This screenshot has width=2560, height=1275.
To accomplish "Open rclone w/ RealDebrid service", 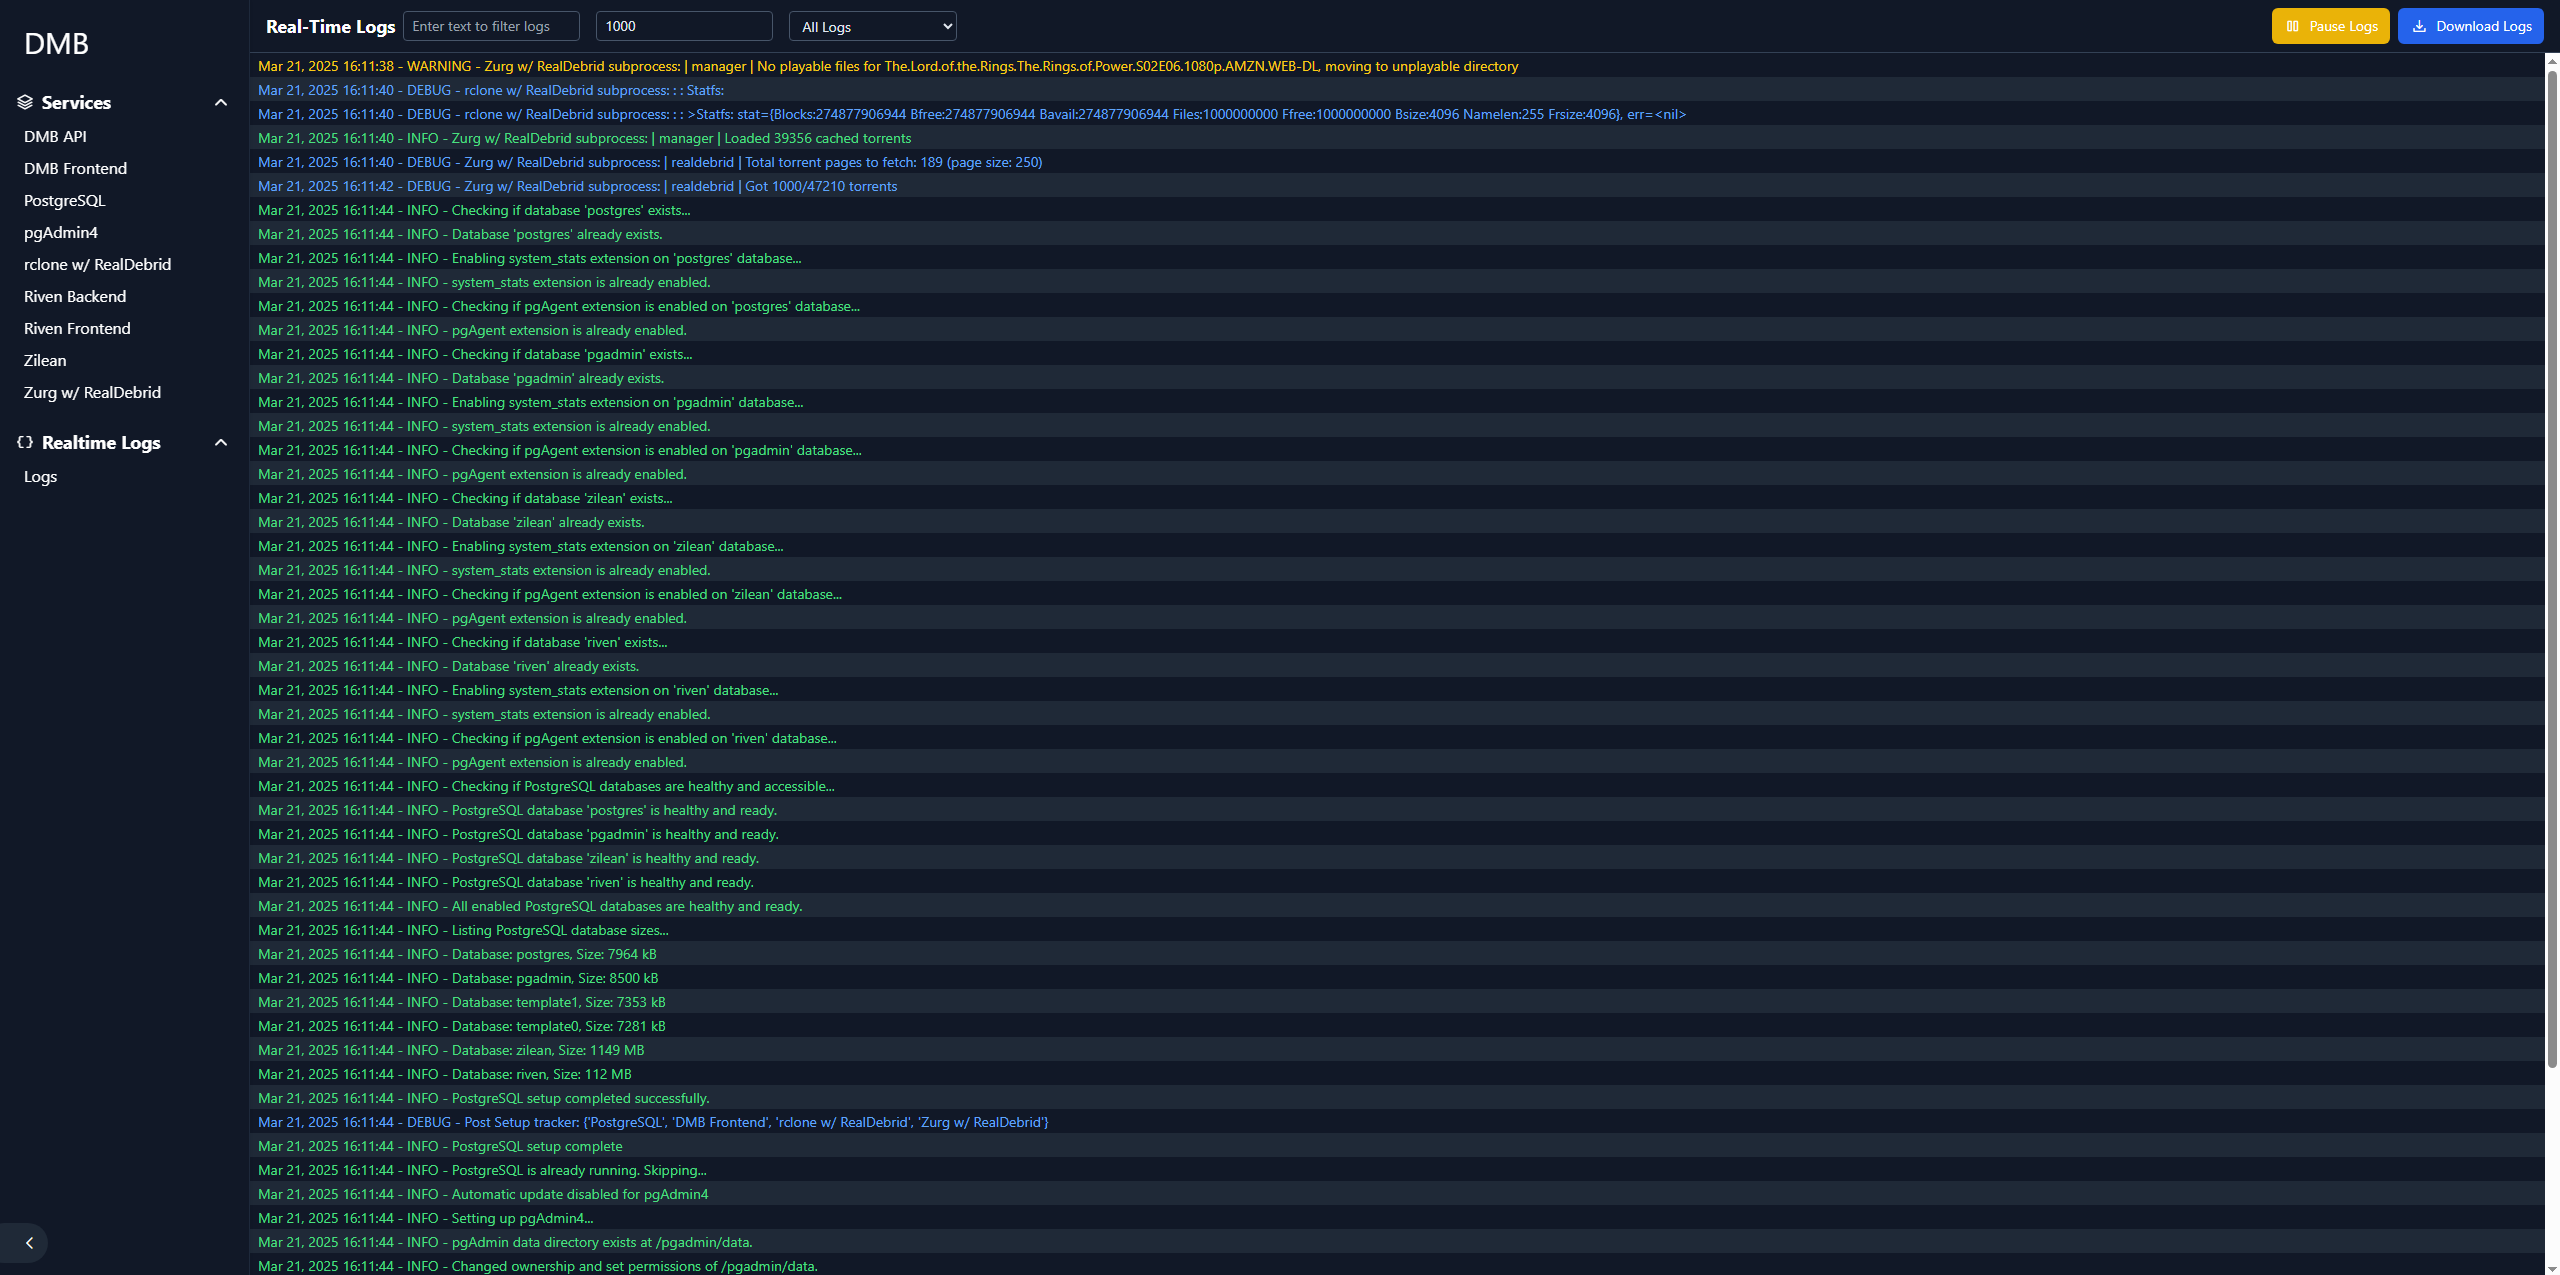I will [x=97, y=264].
